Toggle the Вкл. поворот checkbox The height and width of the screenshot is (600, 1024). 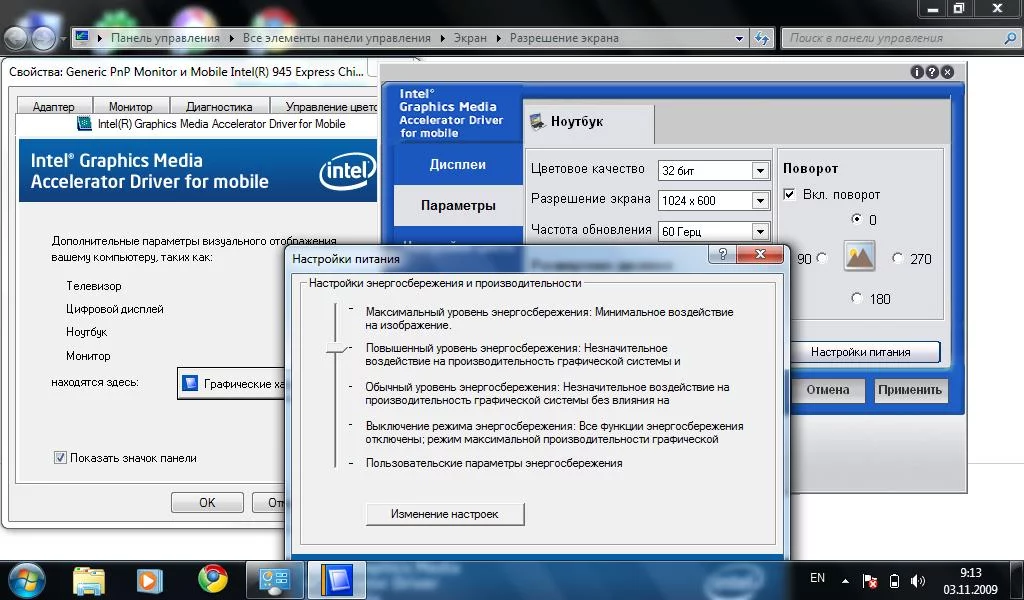(790, 194)
